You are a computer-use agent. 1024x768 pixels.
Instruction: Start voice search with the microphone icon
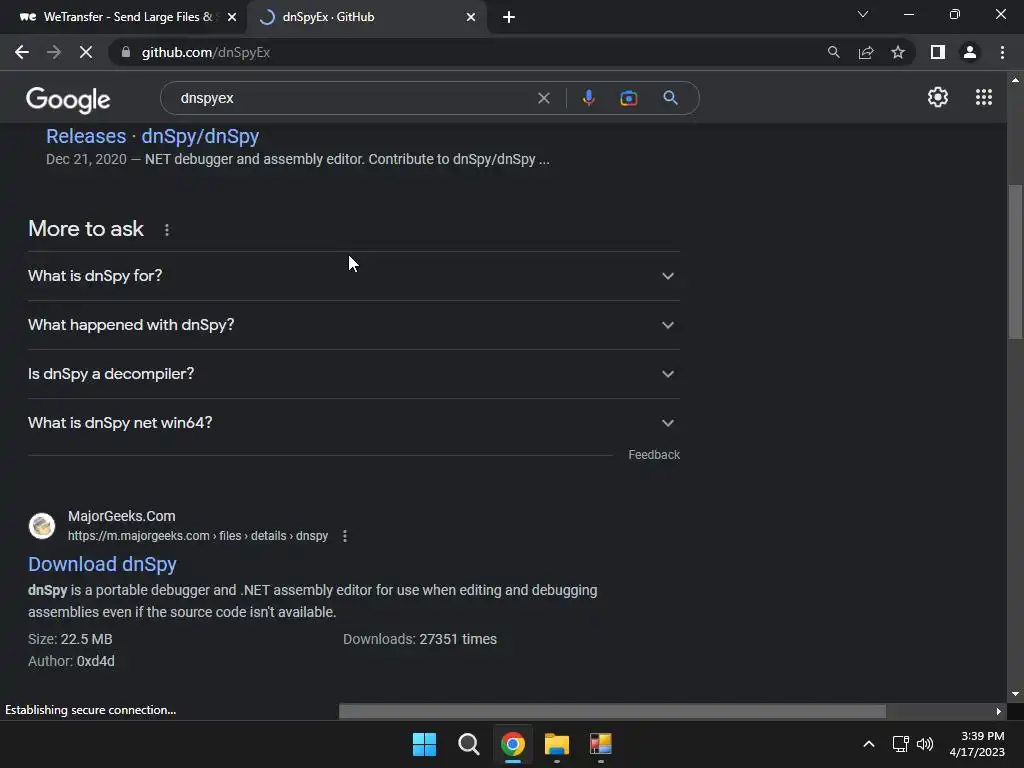588,98
